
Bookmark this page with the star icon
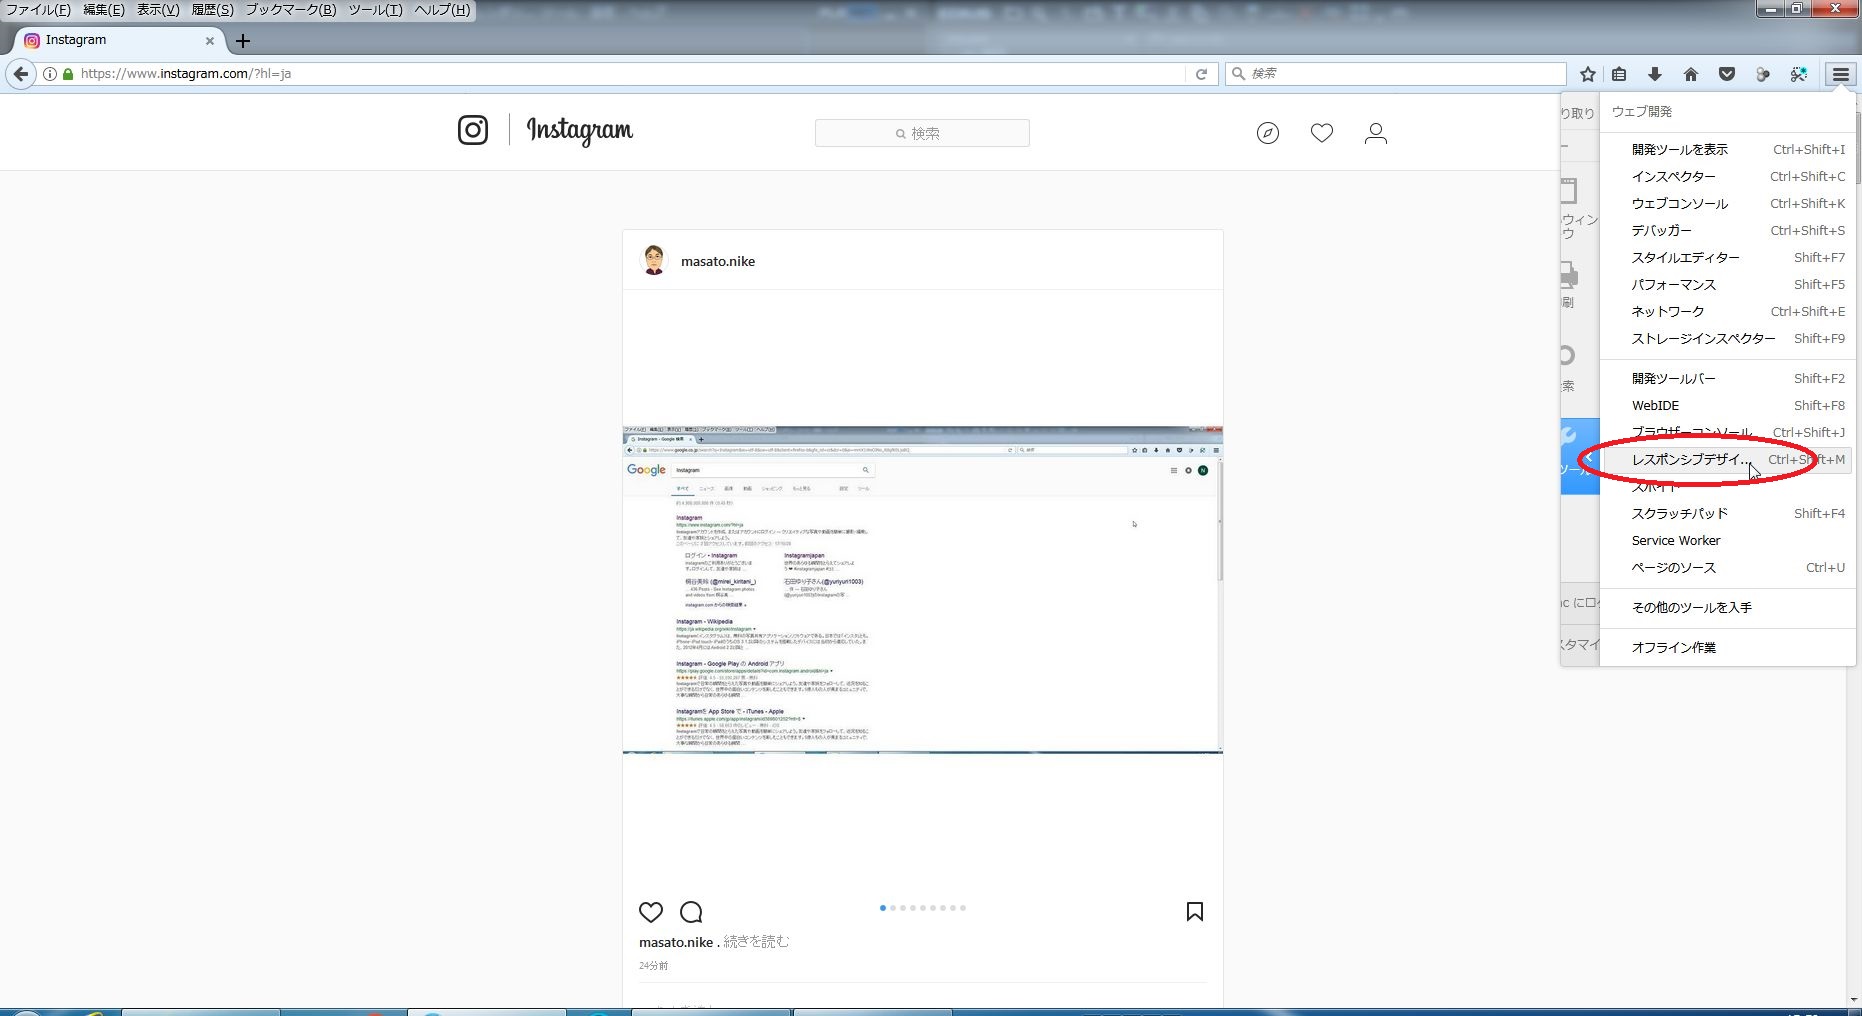pos(1587,74)
